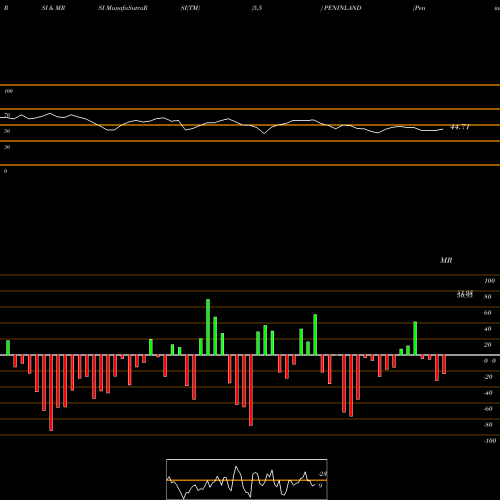Click the 30 level label on RSI chart

(7, 147)
